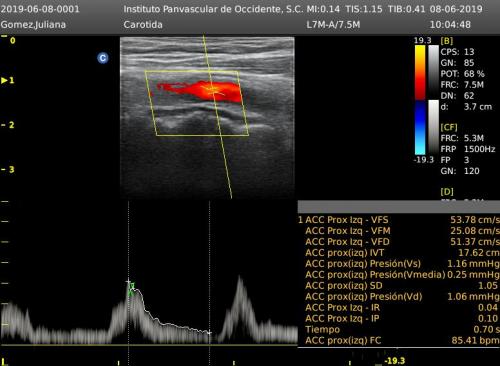Click the red-yellow color velocity scale bar
The height and width of the screenshot is (366, 500).
[x=420, y=72]
